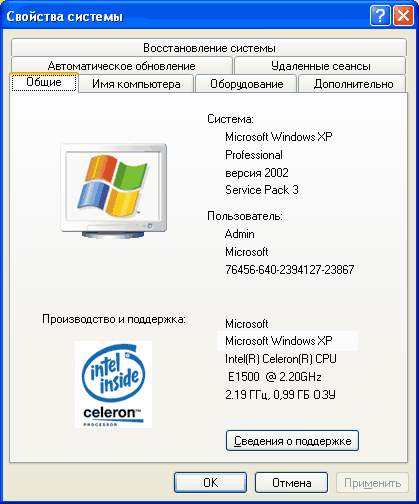Click the title bar Help question mark icon

click(x=380, y=16)
